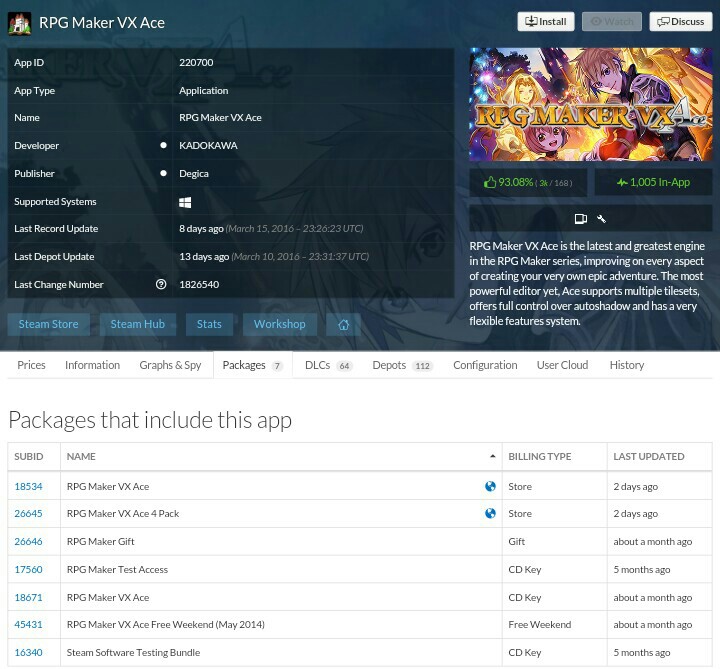Switch to the DLCs tab
The width and height of the screenshot is (720, 669).
pyautogui.click(x=328, y=365)
